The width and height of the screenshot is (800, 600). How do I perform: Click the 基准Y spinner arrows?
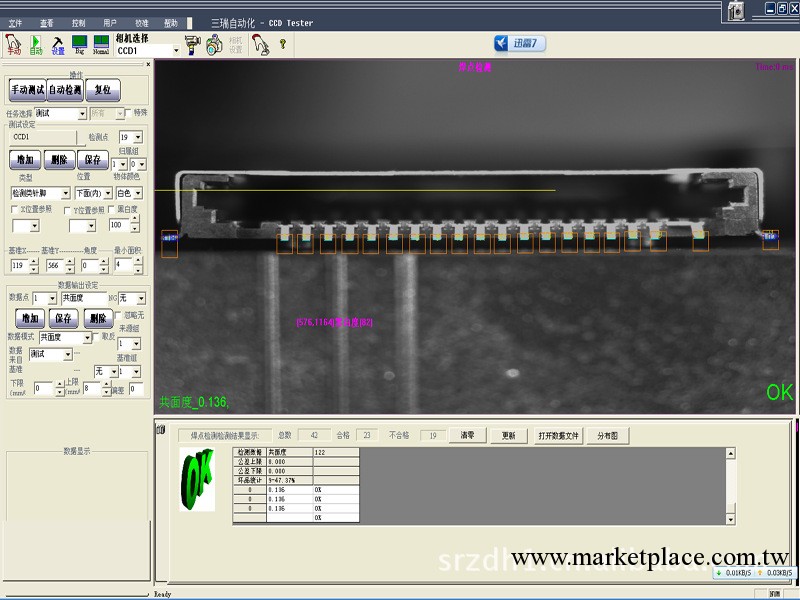[x=70, y=265]
